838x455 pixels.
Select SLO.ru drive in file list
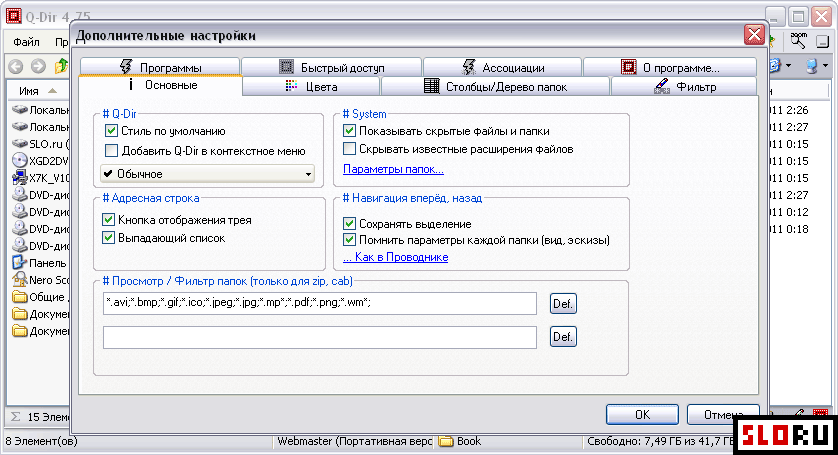[40, 144]
